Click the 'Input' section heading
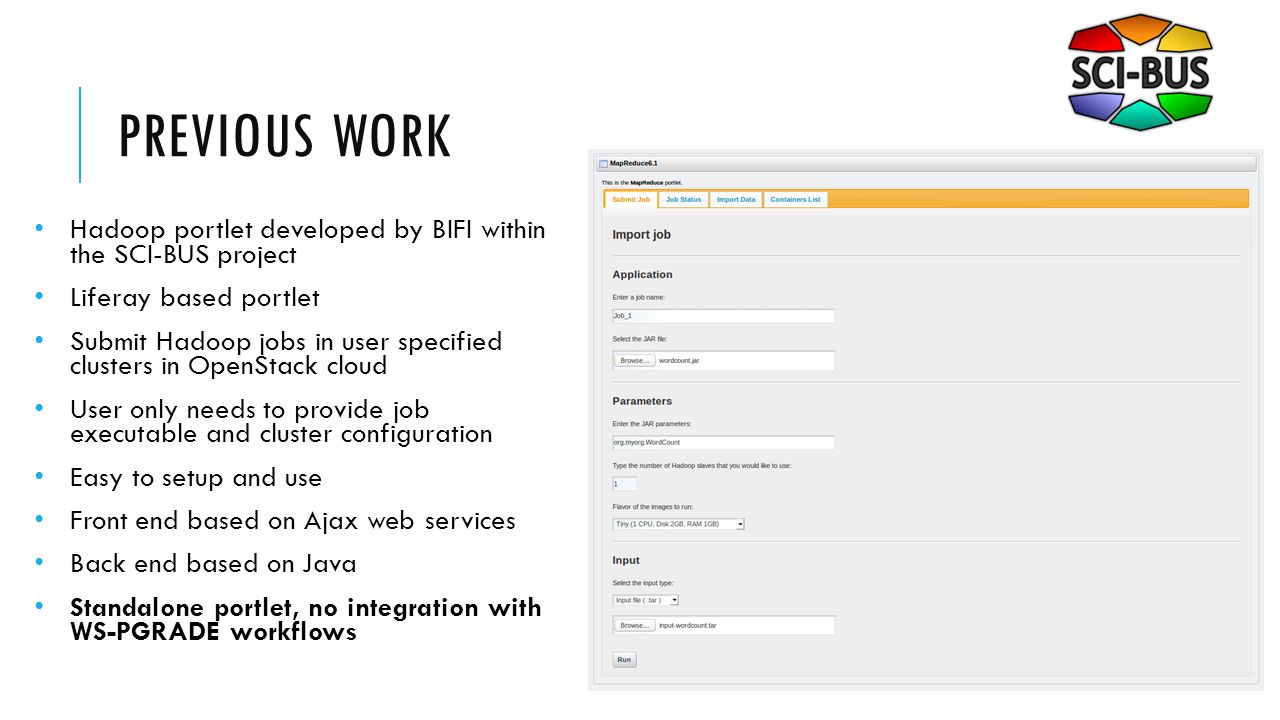Viewport: 1280px width, 720px height. [626, 560]
